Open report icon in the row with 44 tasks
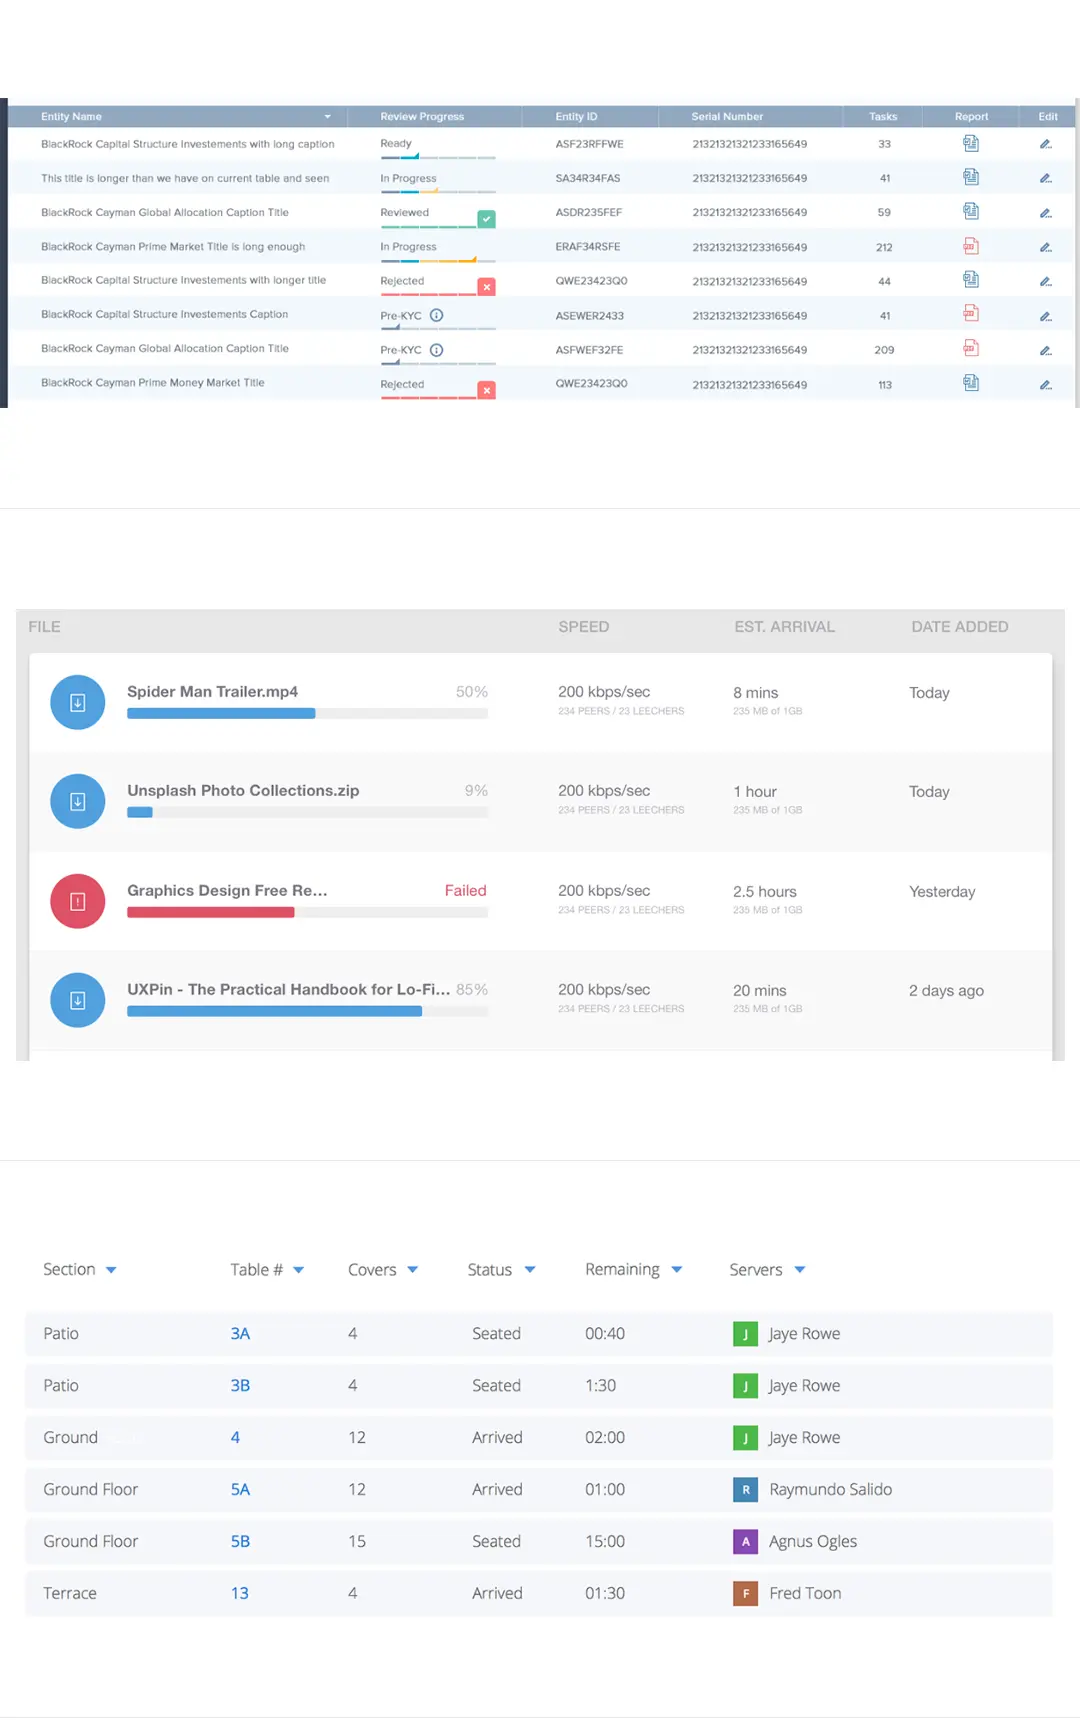The image size is (1080, 1720). tap(971, 280)
